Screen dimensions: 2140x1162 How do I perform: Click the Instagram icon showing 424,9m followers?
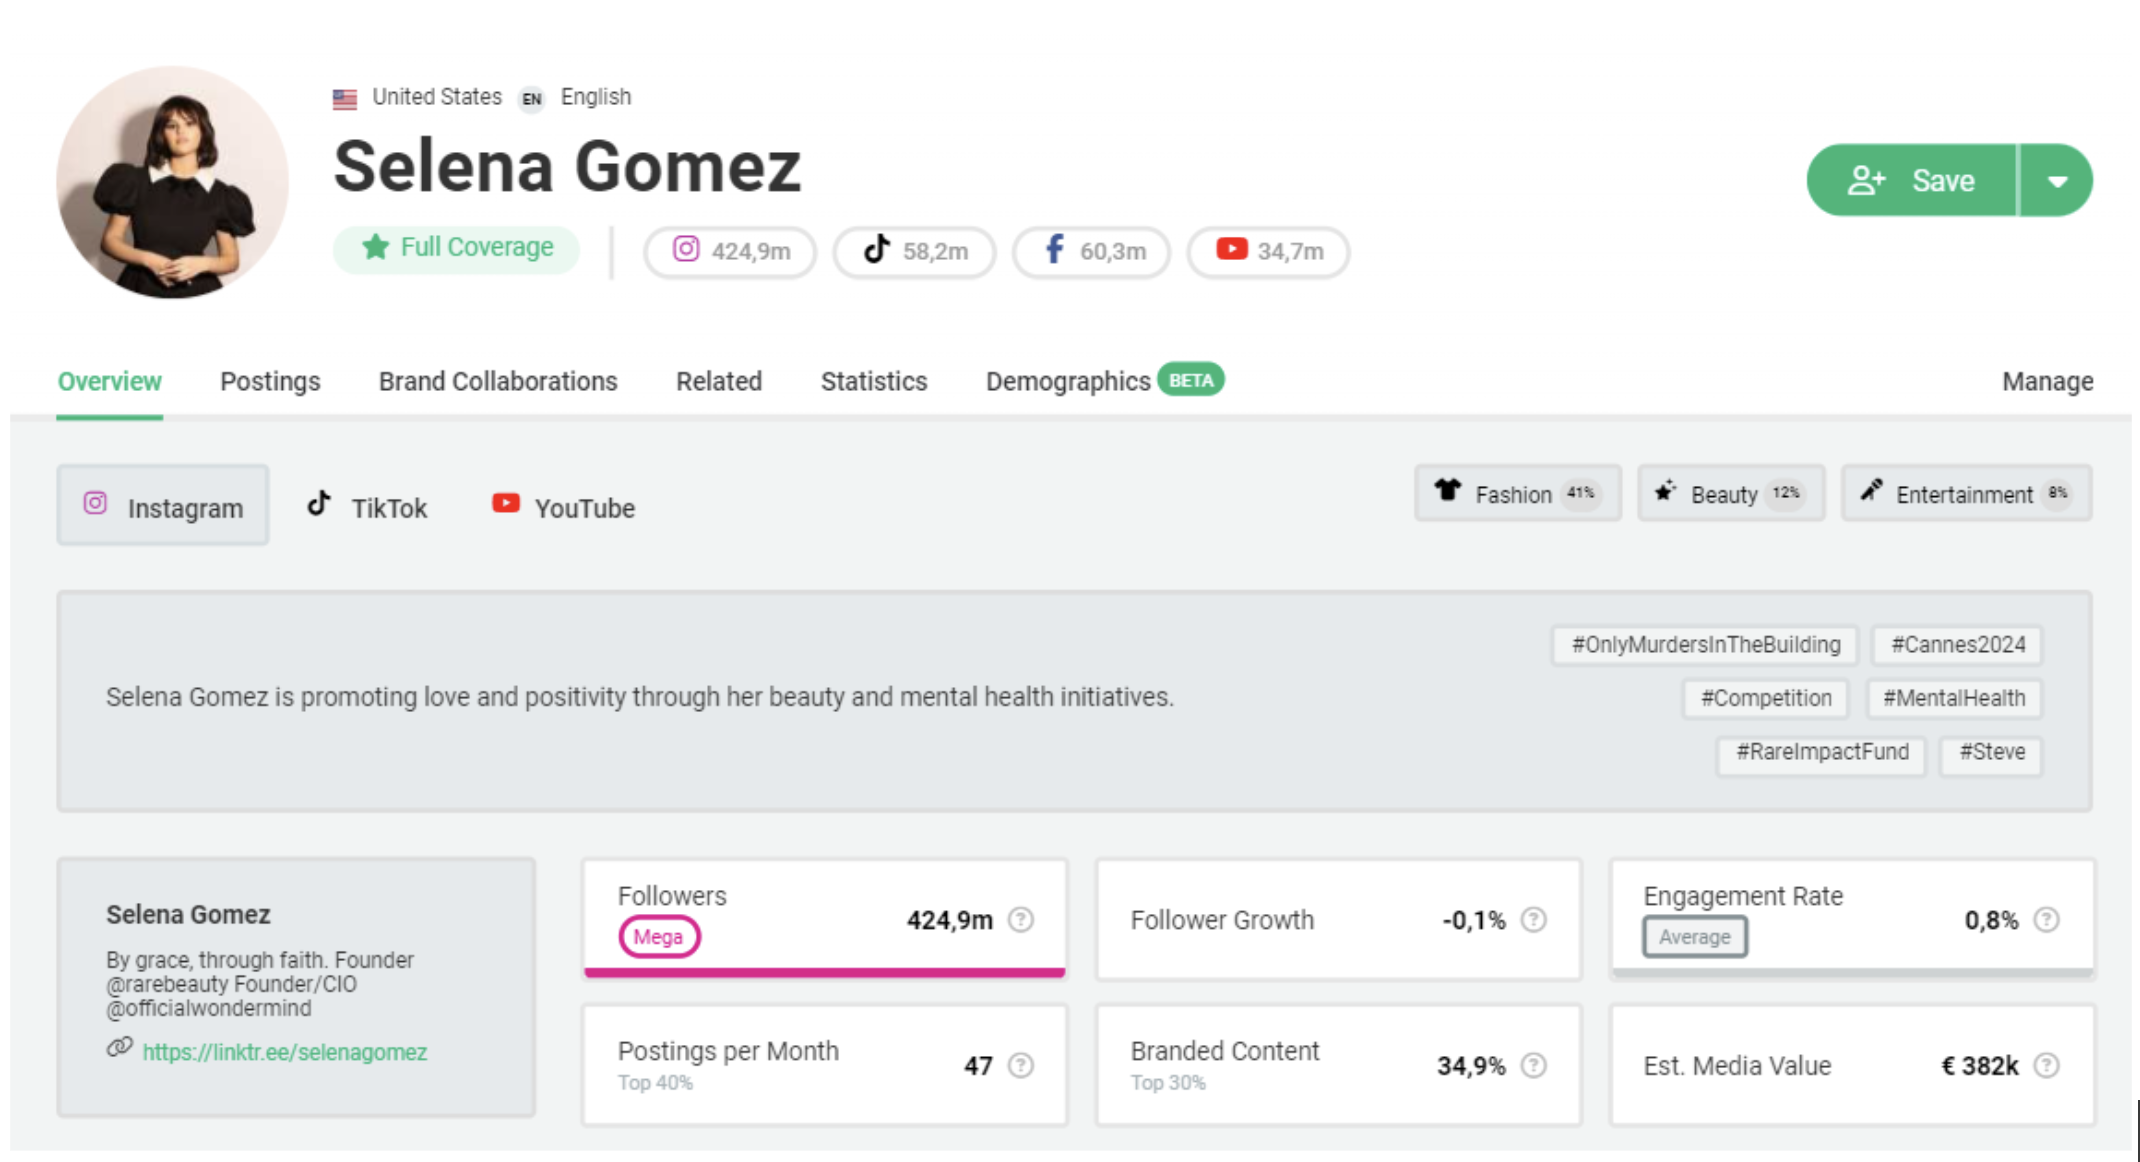coord(686,251)
